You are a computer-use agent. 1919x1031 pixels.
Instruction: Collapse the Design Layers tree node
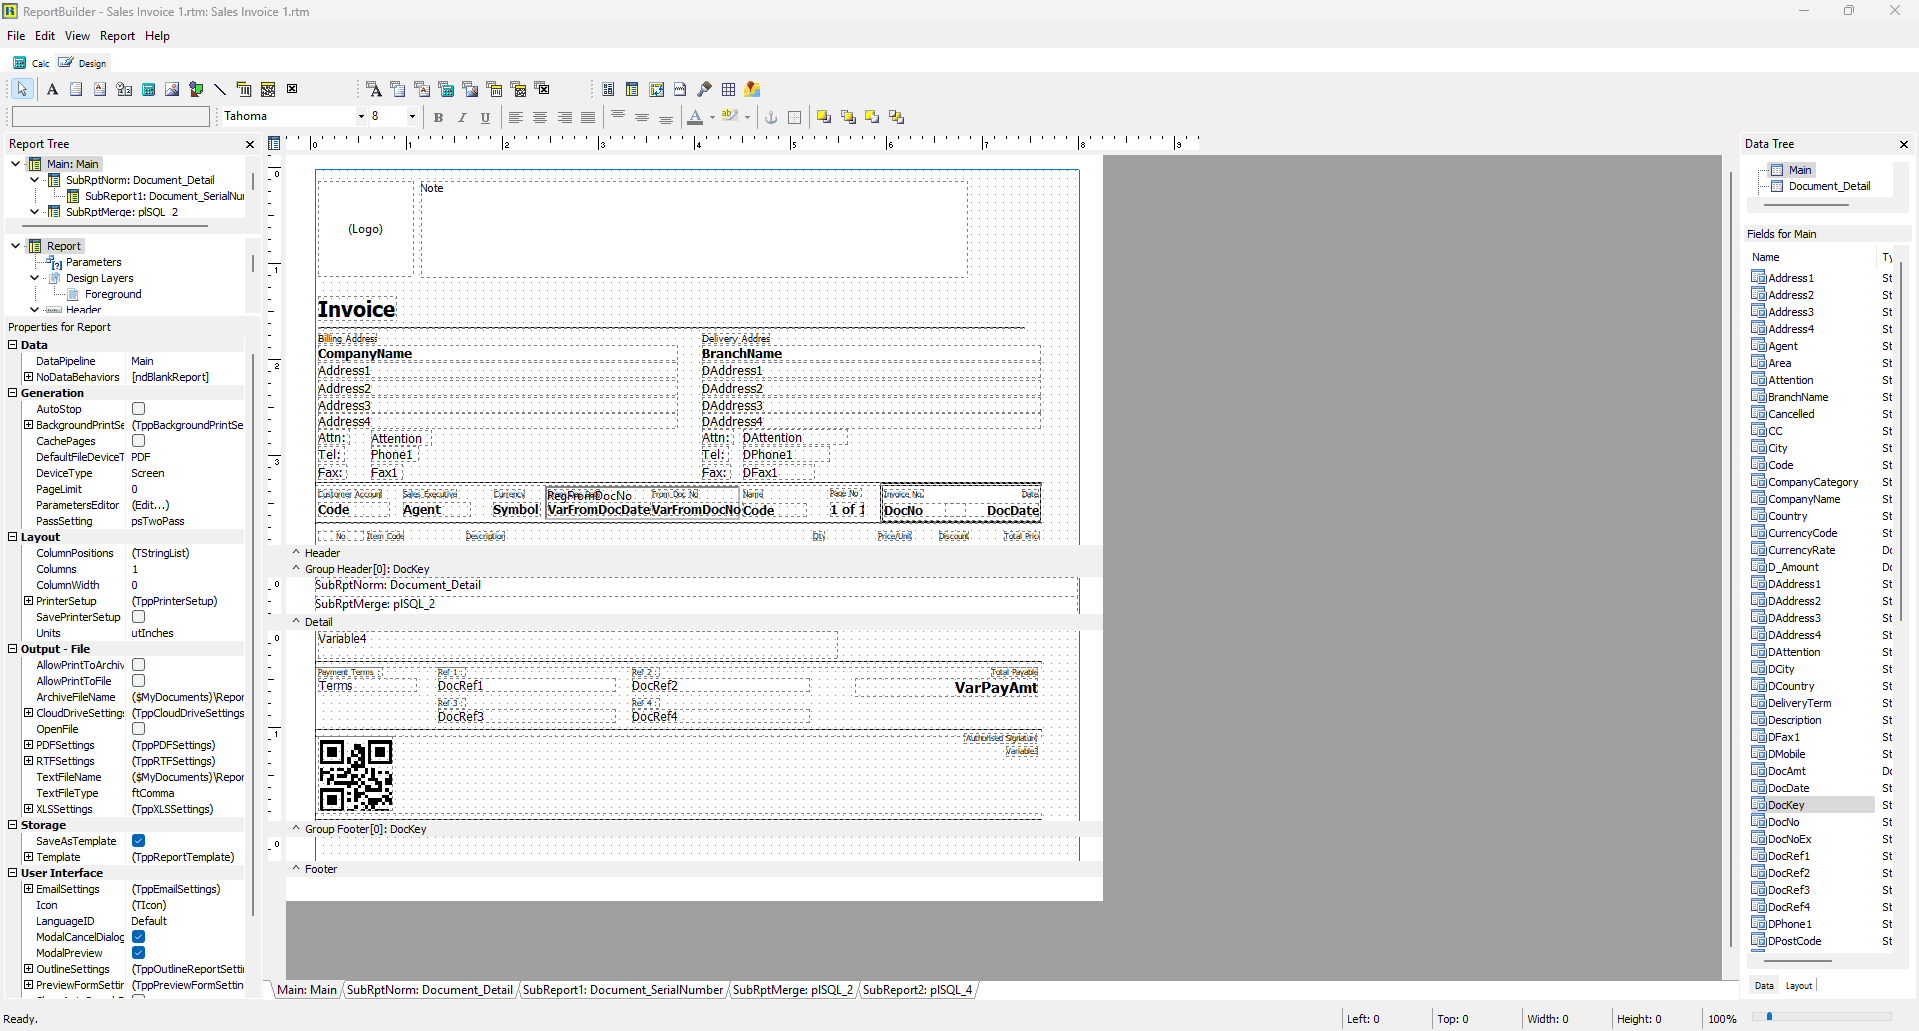pyautogui.click(x=35, y=278)
